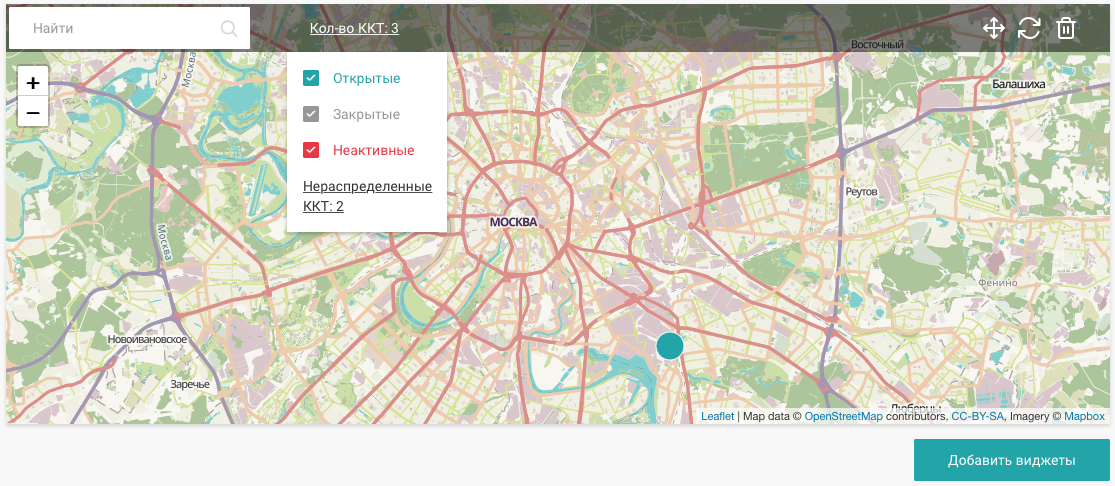Click the Добавить виджеты button
Screen dimensions: 1115x486
tap(1011, 460)
